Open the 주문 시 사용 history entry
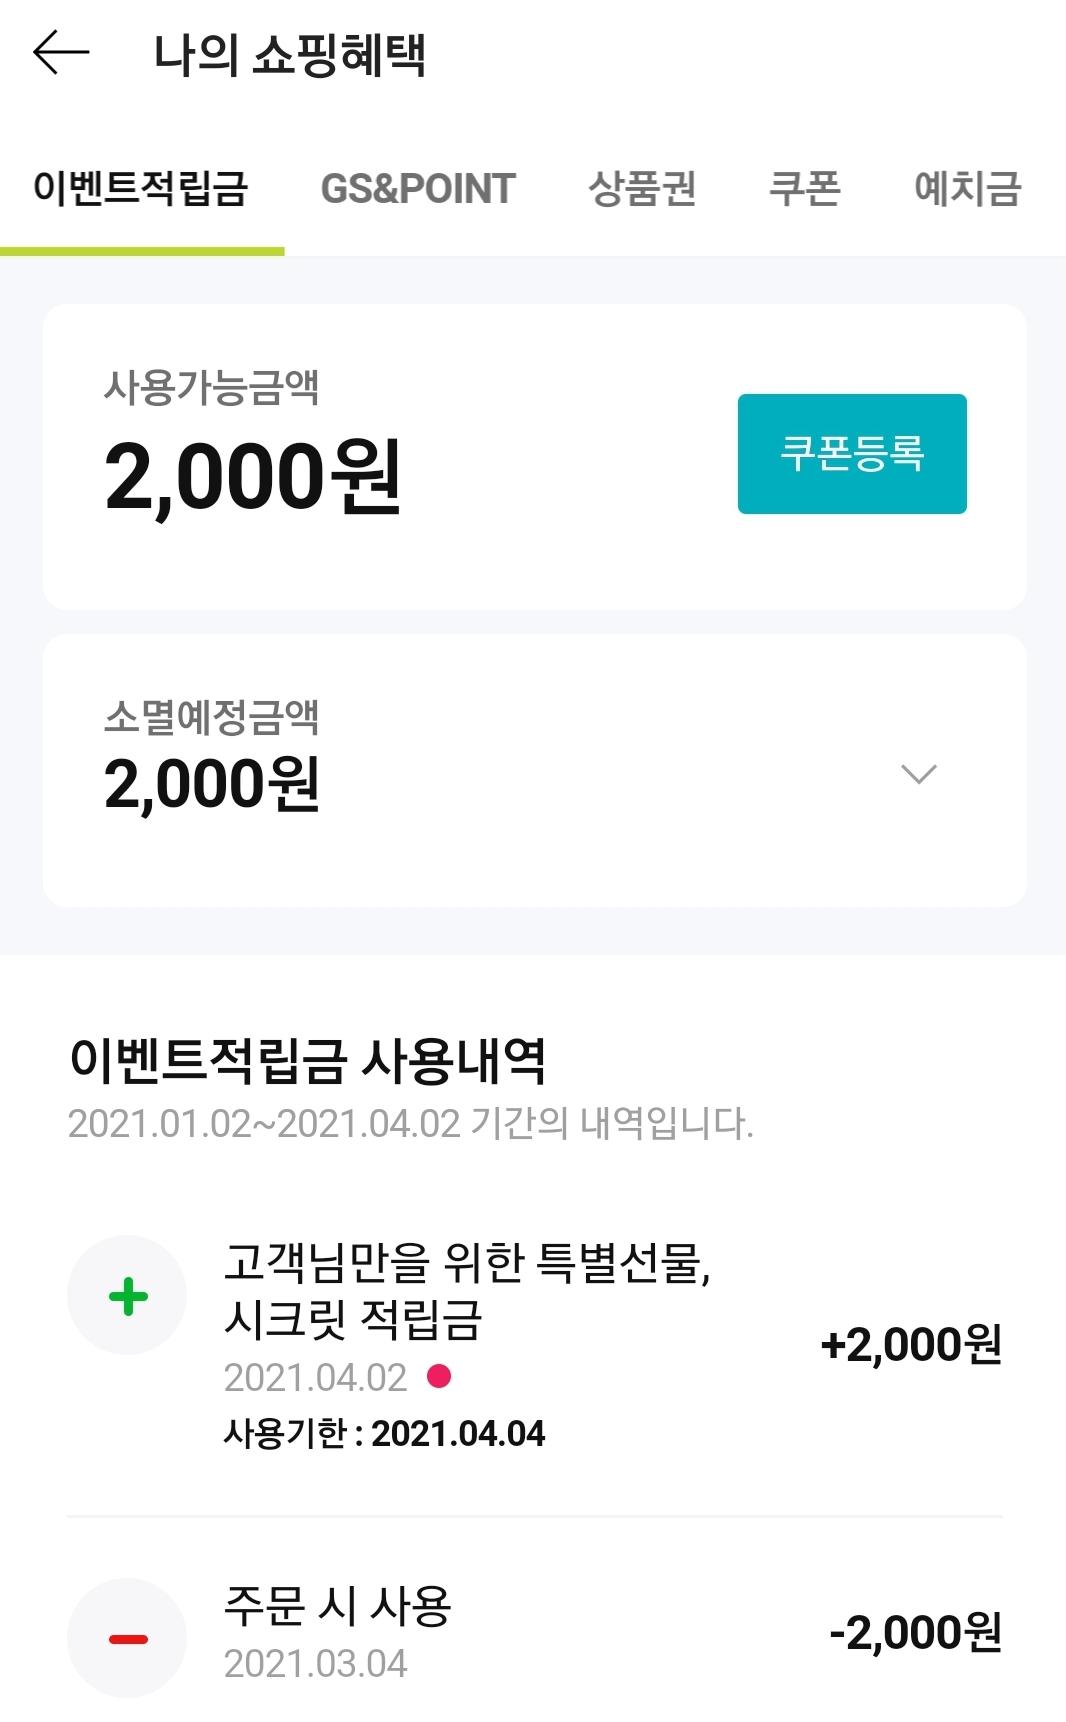1066x1722 pixels. point(338,1607)
